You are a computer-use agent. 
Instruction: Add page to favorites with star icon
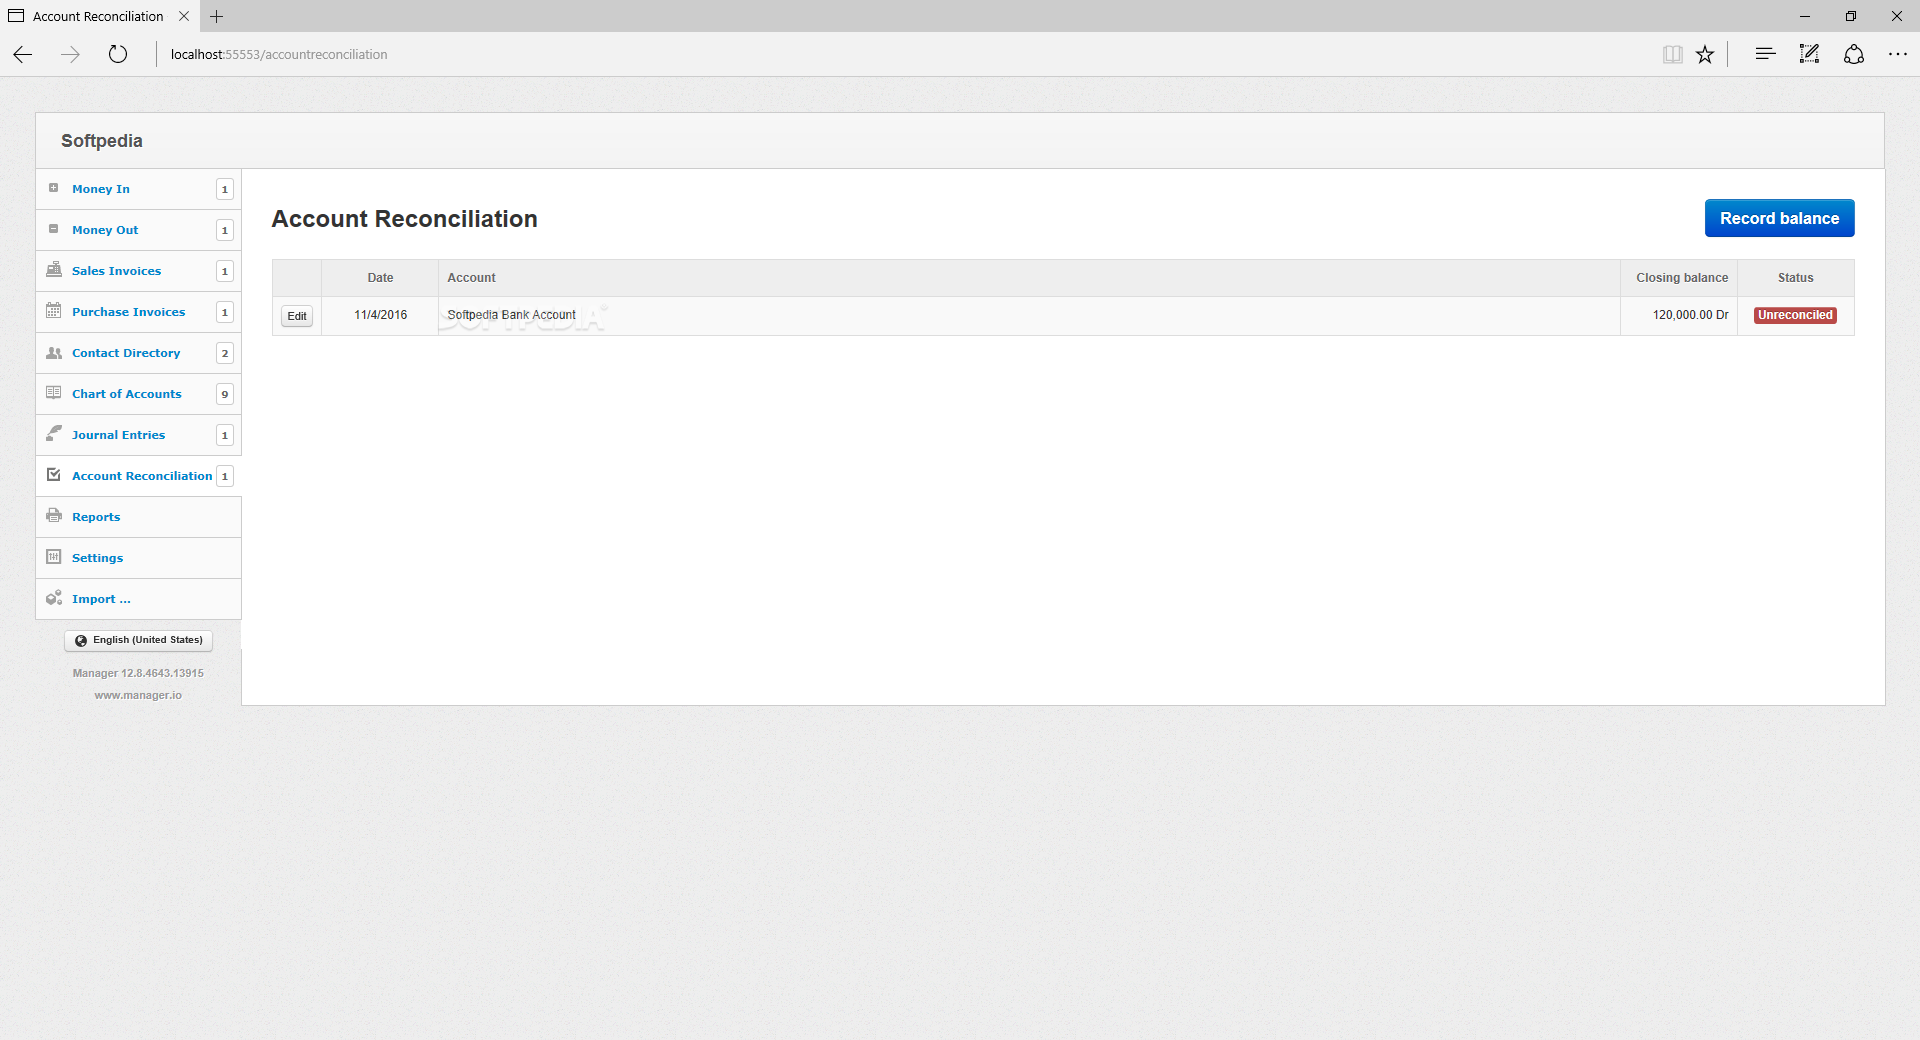coord(1705,54)
